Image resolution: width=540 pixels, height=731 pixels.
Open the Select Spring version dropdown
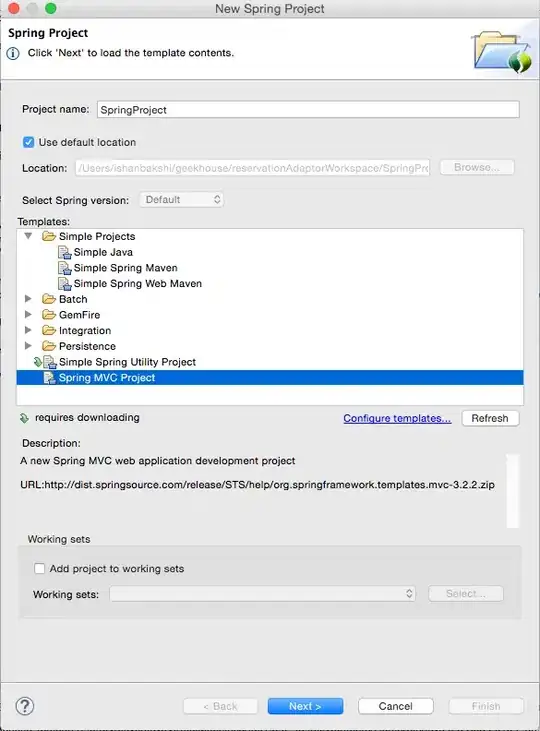(181, 200)
